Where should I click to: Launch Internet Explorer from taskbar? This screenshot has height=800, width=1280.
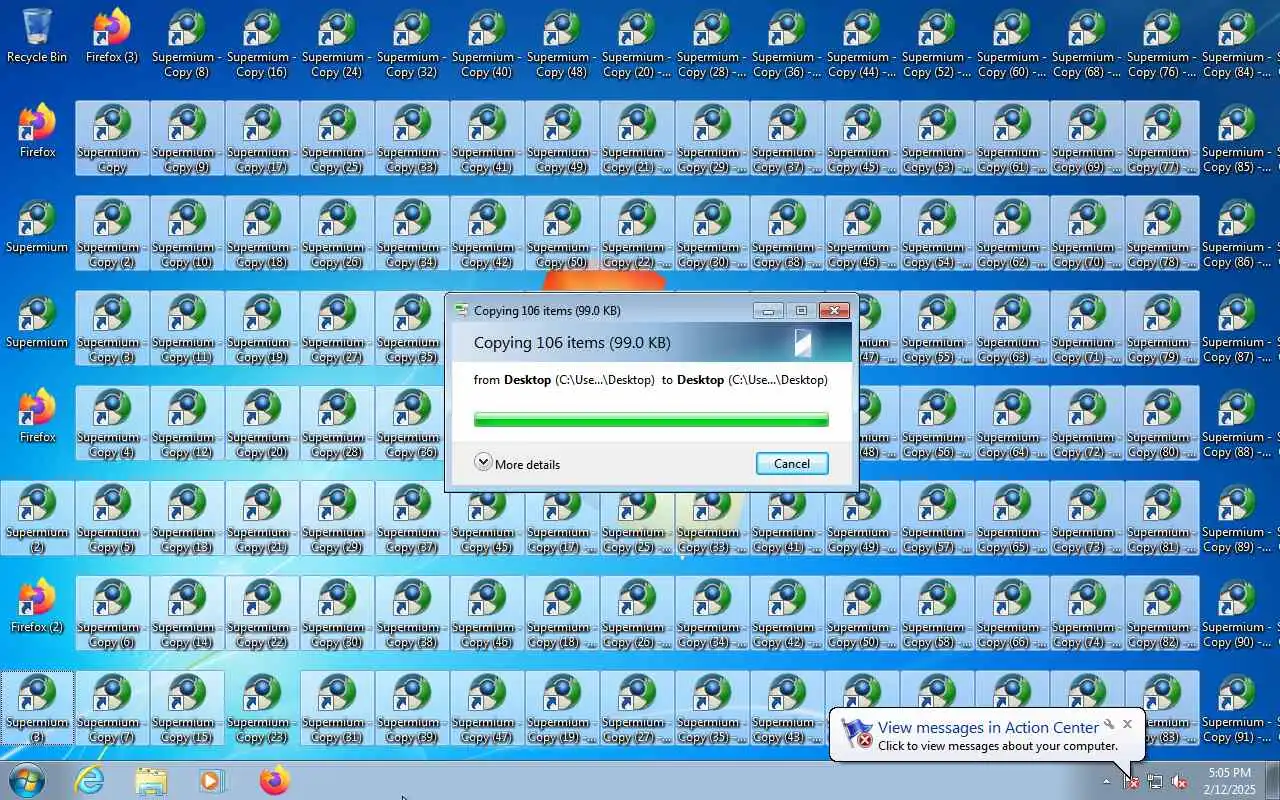(x=90, y=780)
